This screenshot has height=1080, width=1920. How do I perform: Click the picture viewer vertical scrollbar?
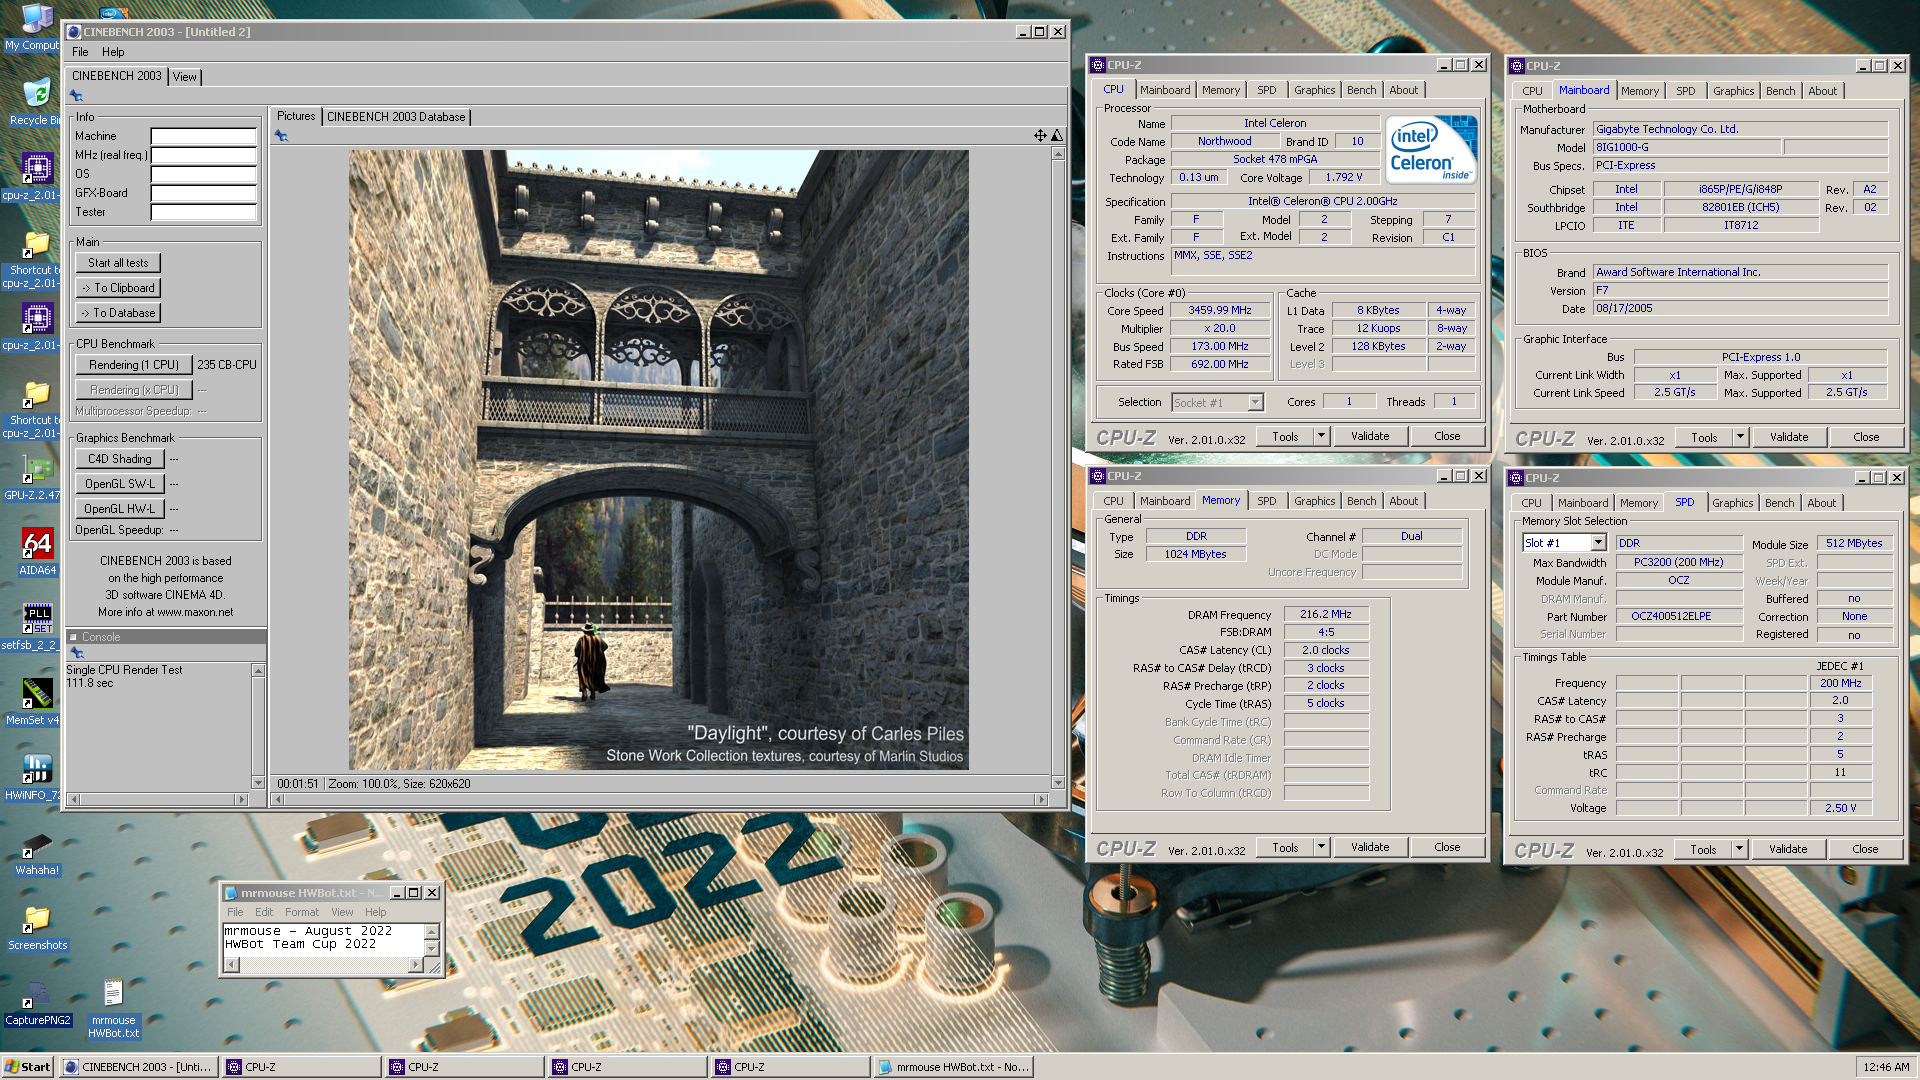tap(1058, 468)
